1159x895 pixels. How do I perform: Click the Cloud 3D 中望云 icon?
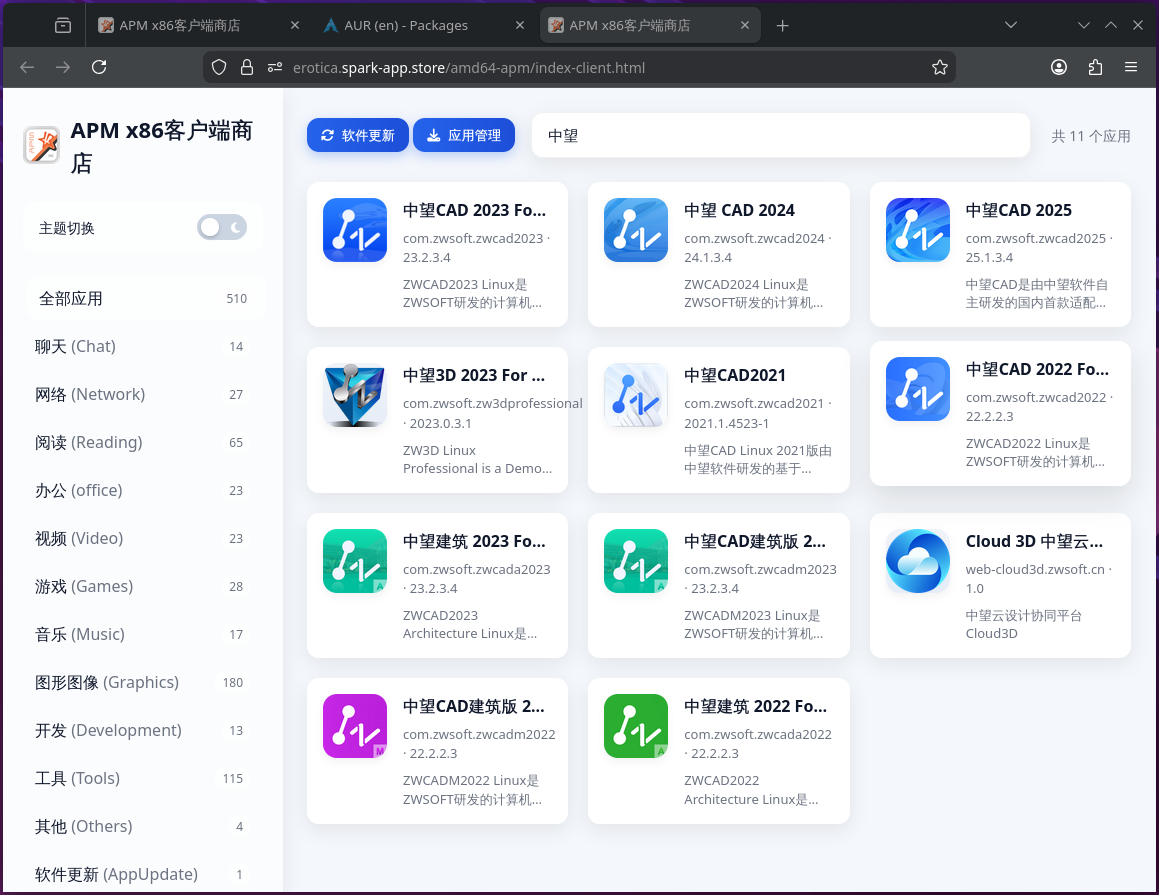[917, 561]
